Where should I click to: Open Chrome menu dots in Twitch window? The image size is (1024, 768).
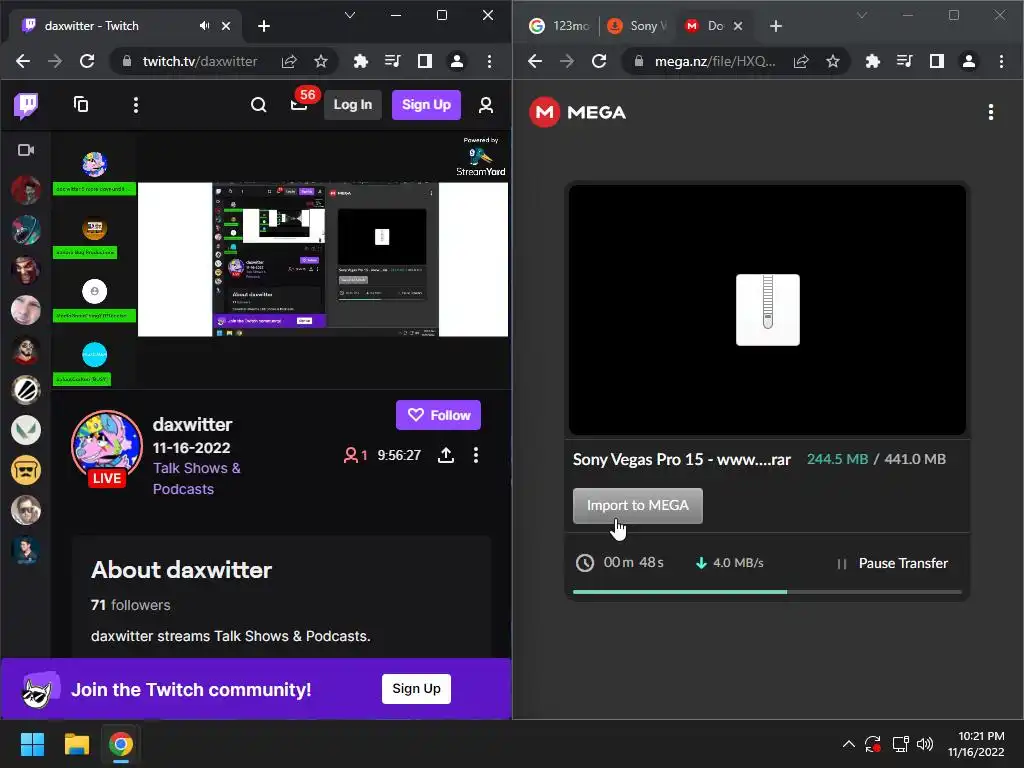(489, 61)
